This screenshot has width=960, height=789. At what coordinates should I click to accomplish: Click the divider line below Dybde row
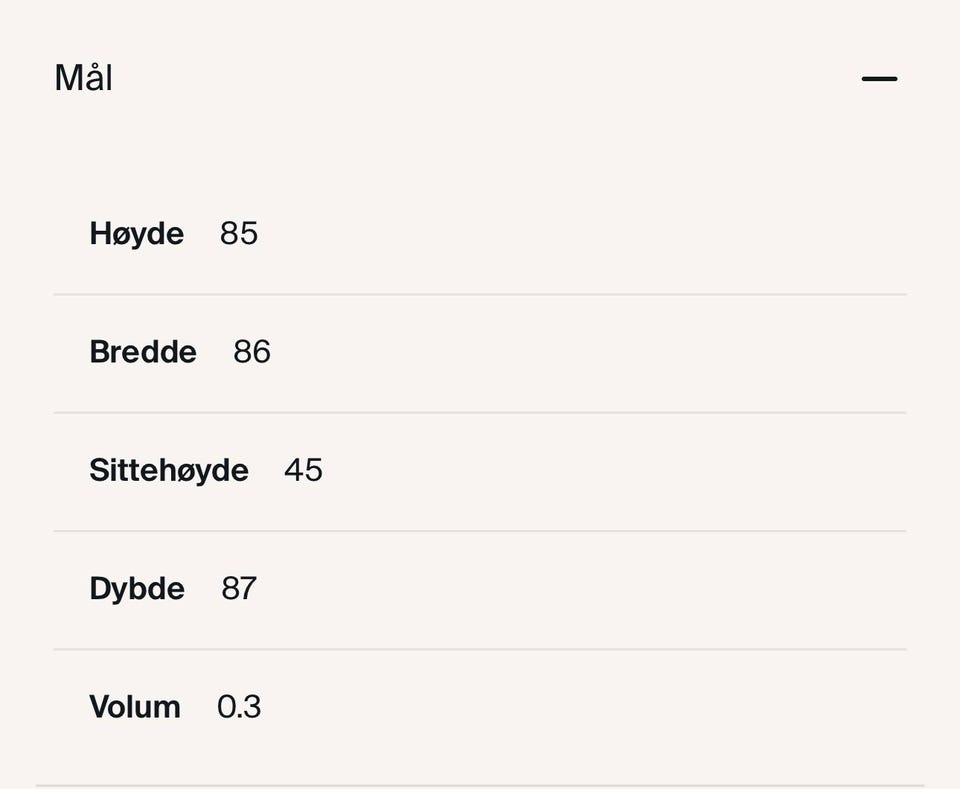480,649
